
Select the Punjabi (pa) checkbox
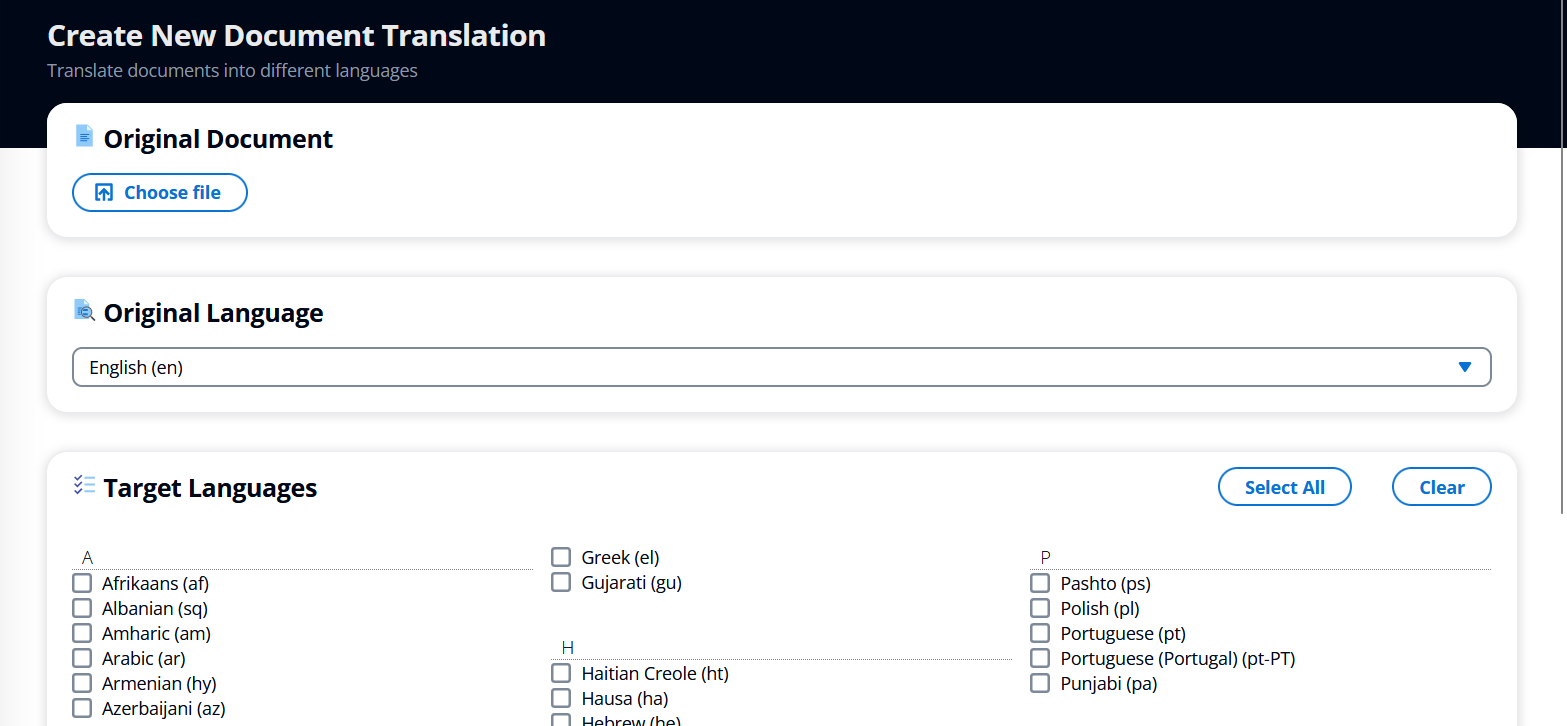(1040, 683)
